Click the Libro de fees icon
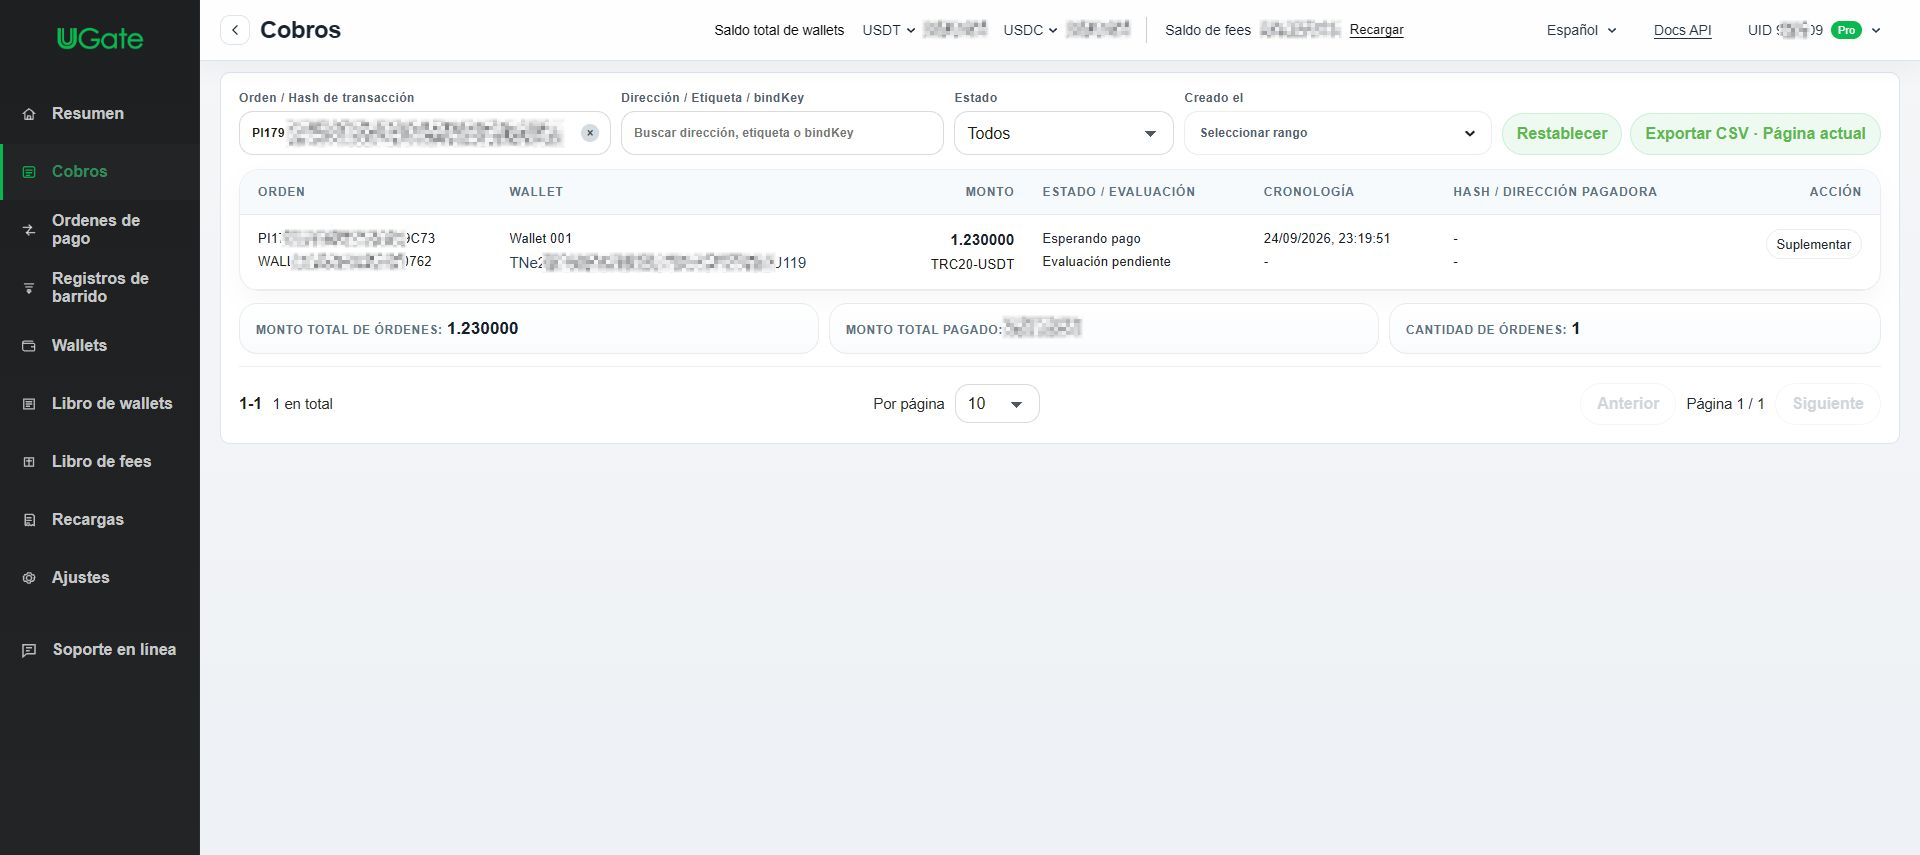 [29, 462]
